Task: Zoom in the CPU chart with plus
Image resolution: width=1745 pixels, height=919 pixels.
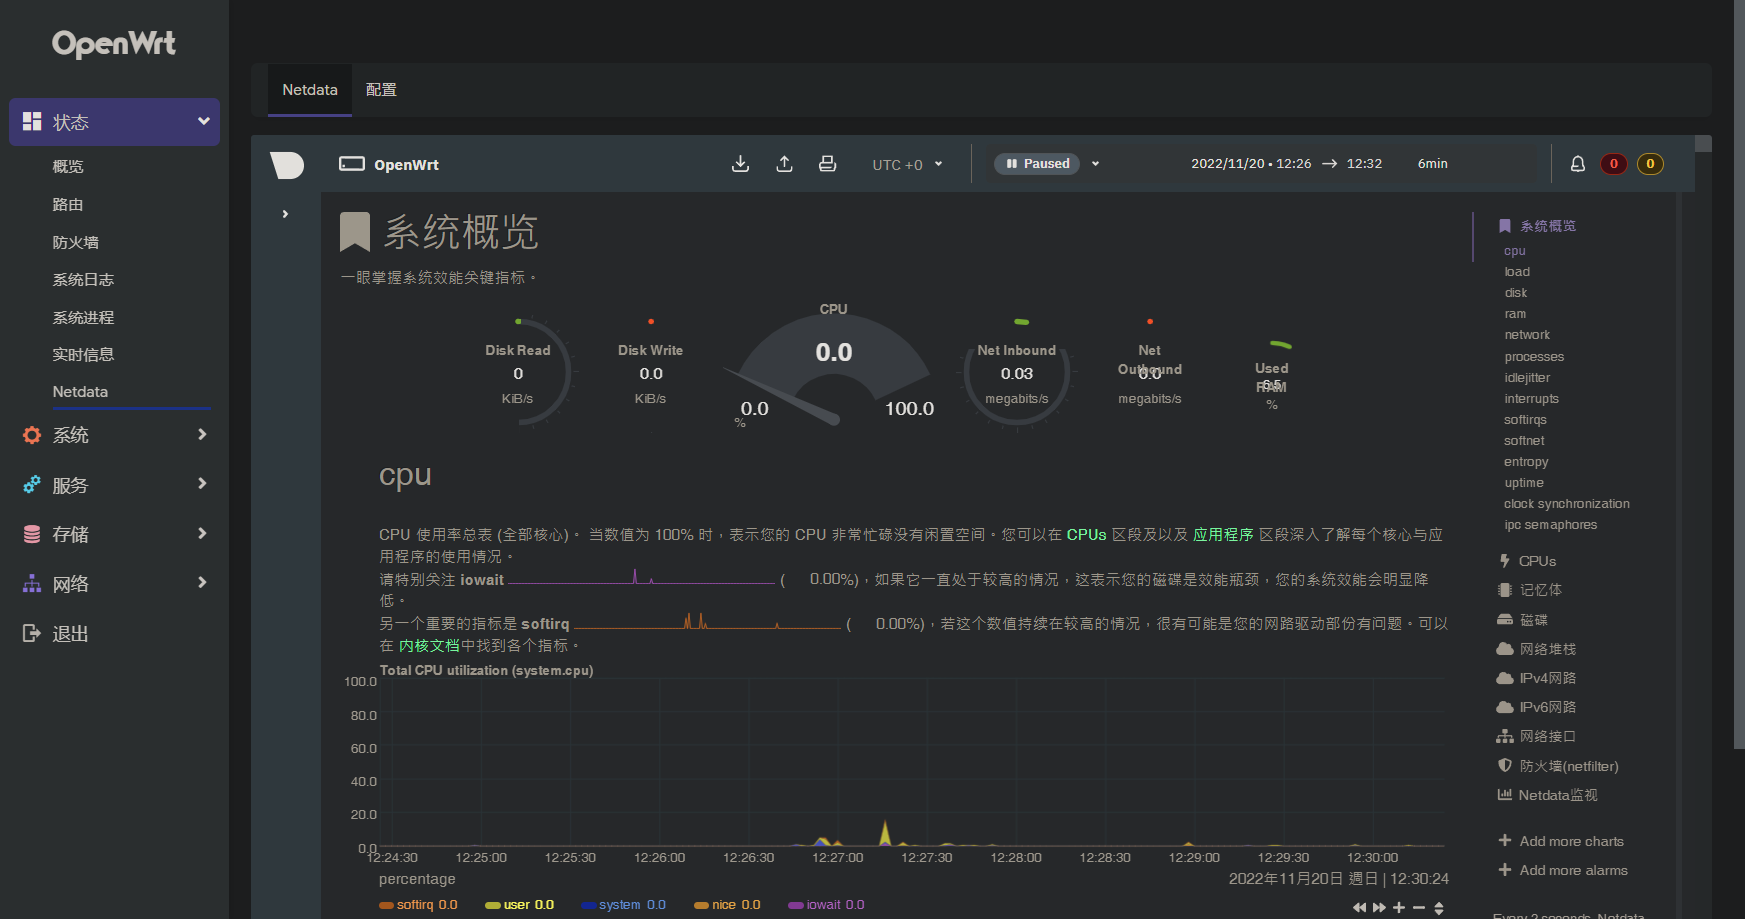Action: pos(1399,908)
